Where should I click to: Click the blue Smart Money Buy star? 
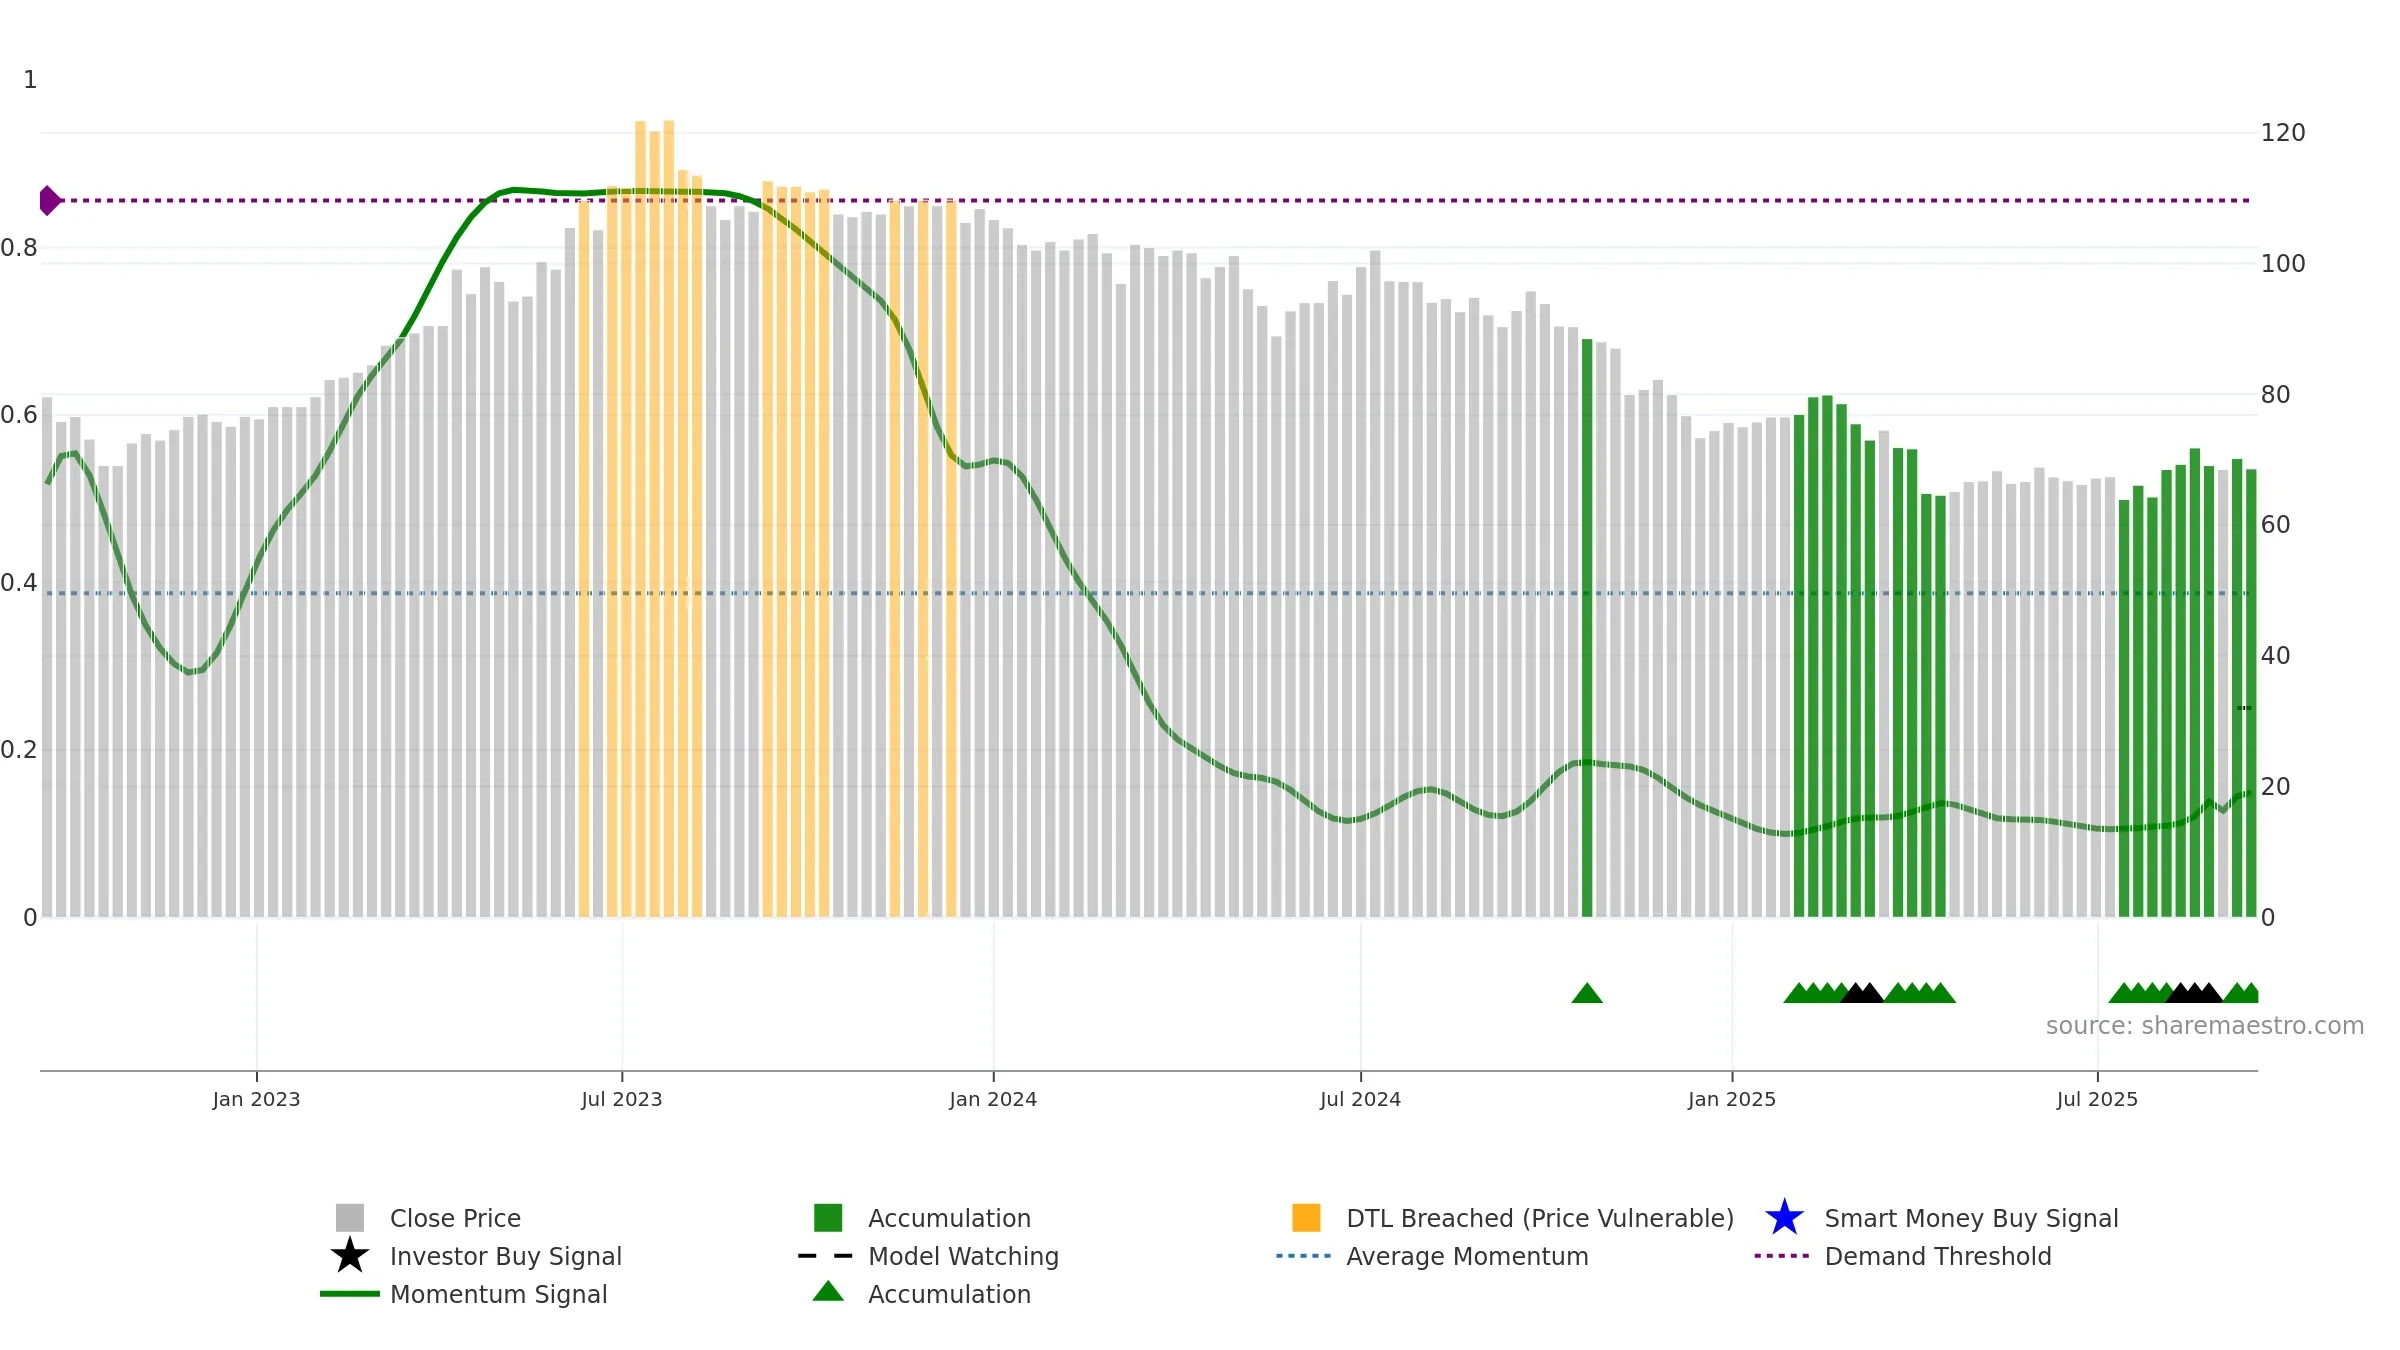point(1784,1218)
